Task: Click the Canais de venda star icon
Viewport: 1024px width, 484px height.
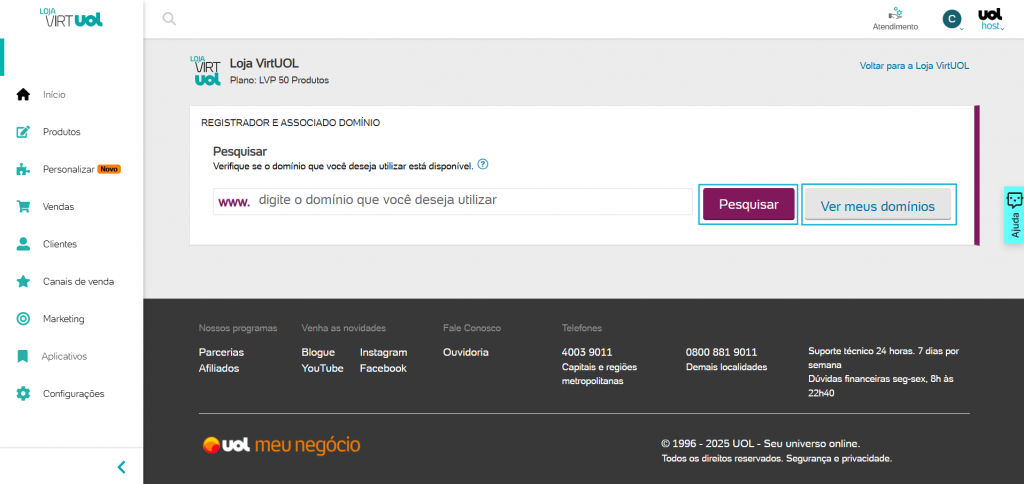Action: pos(23,282)
